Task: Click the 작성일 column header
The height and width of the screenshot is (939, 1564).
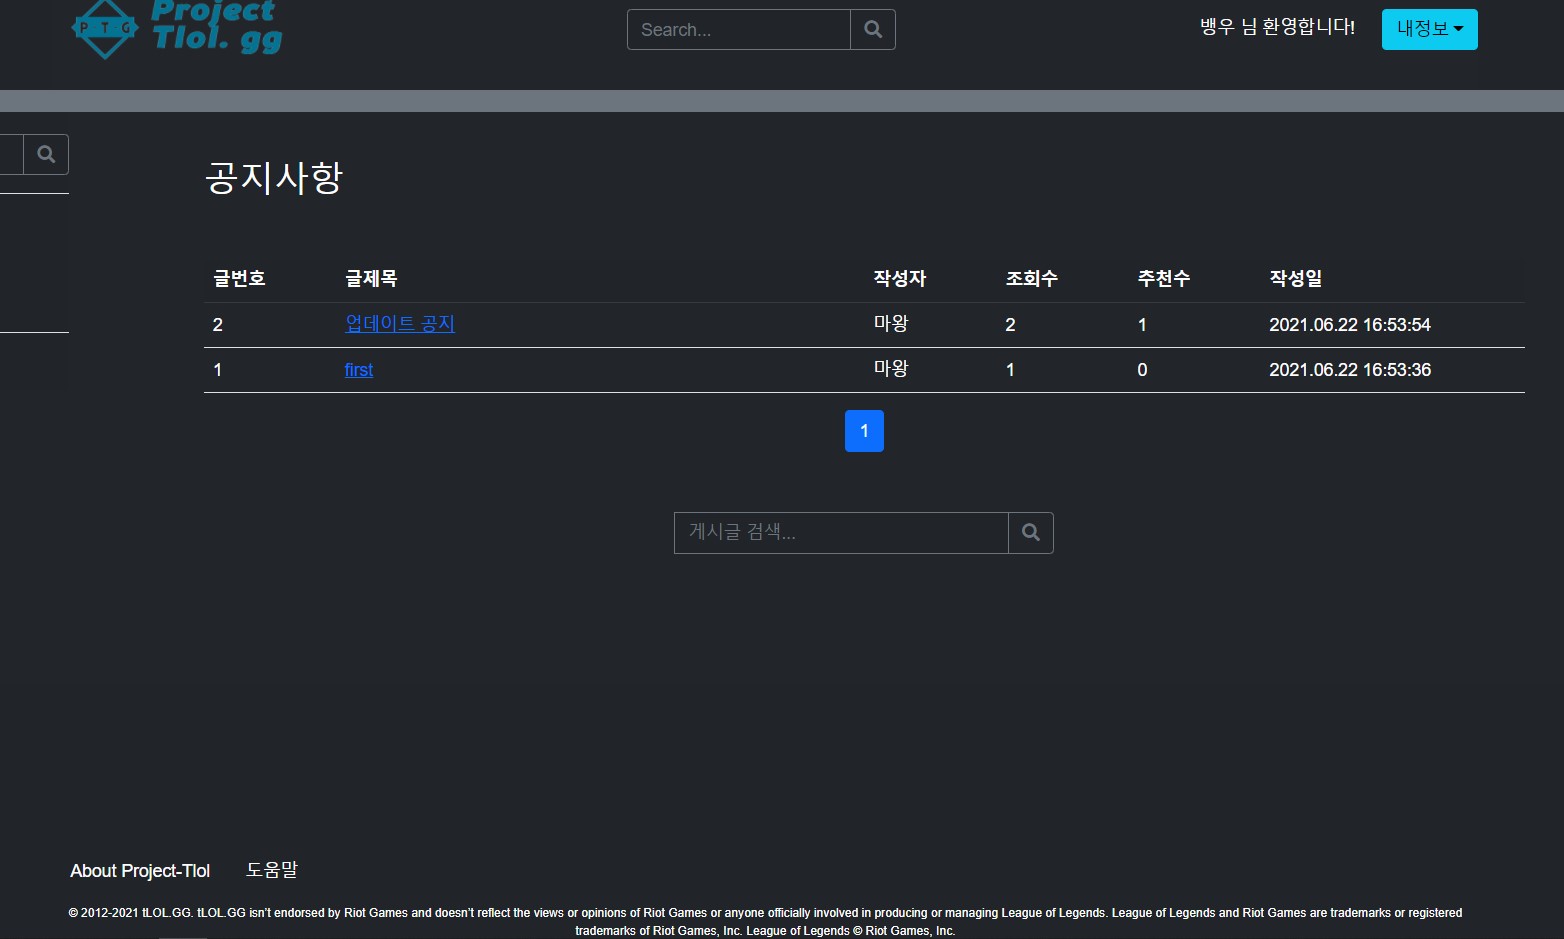Action: (x=1296, y=279)
